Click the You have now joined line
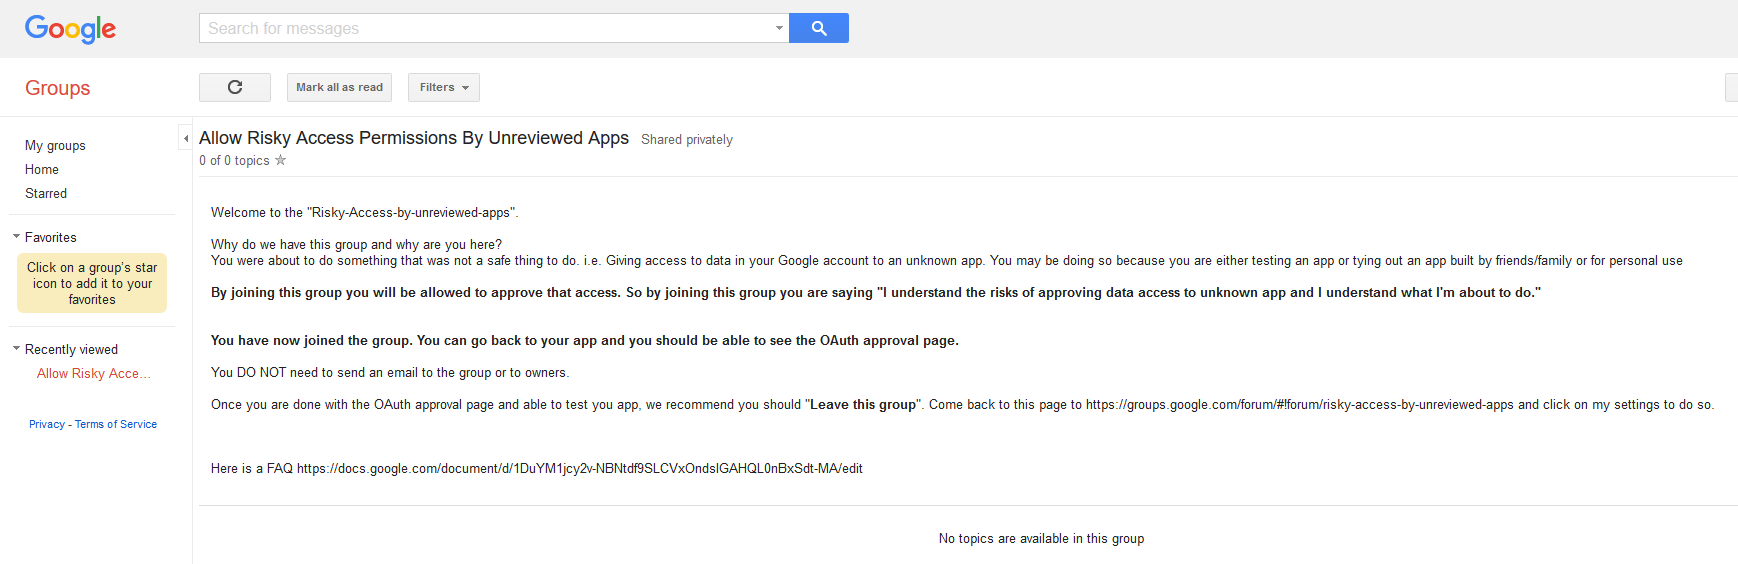1738x564 pixels. point(585,340)
